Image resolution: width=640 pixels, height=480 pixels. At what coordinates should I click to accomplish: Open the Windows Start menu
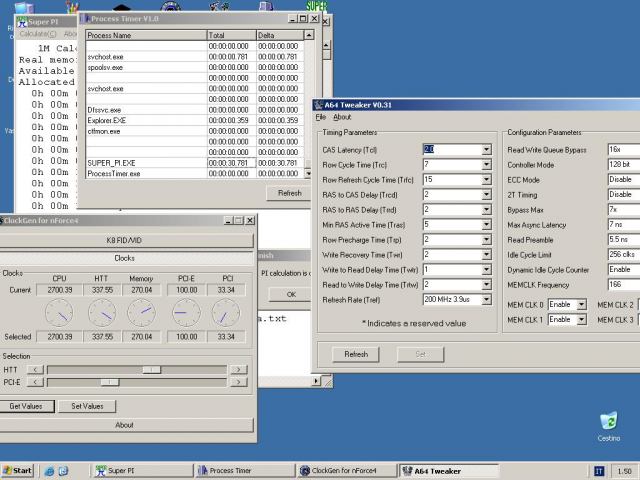[x=17, y=470]
